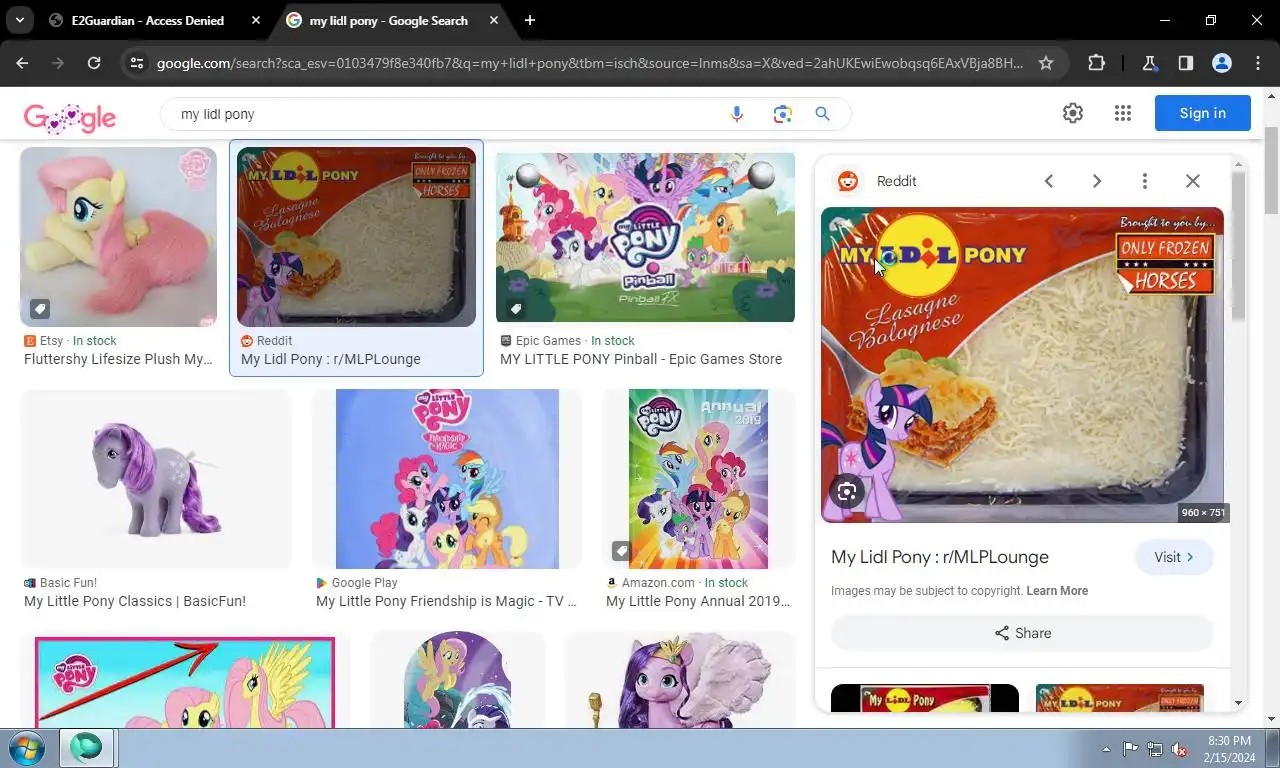Click the address bar URL

tap(590, 63)
